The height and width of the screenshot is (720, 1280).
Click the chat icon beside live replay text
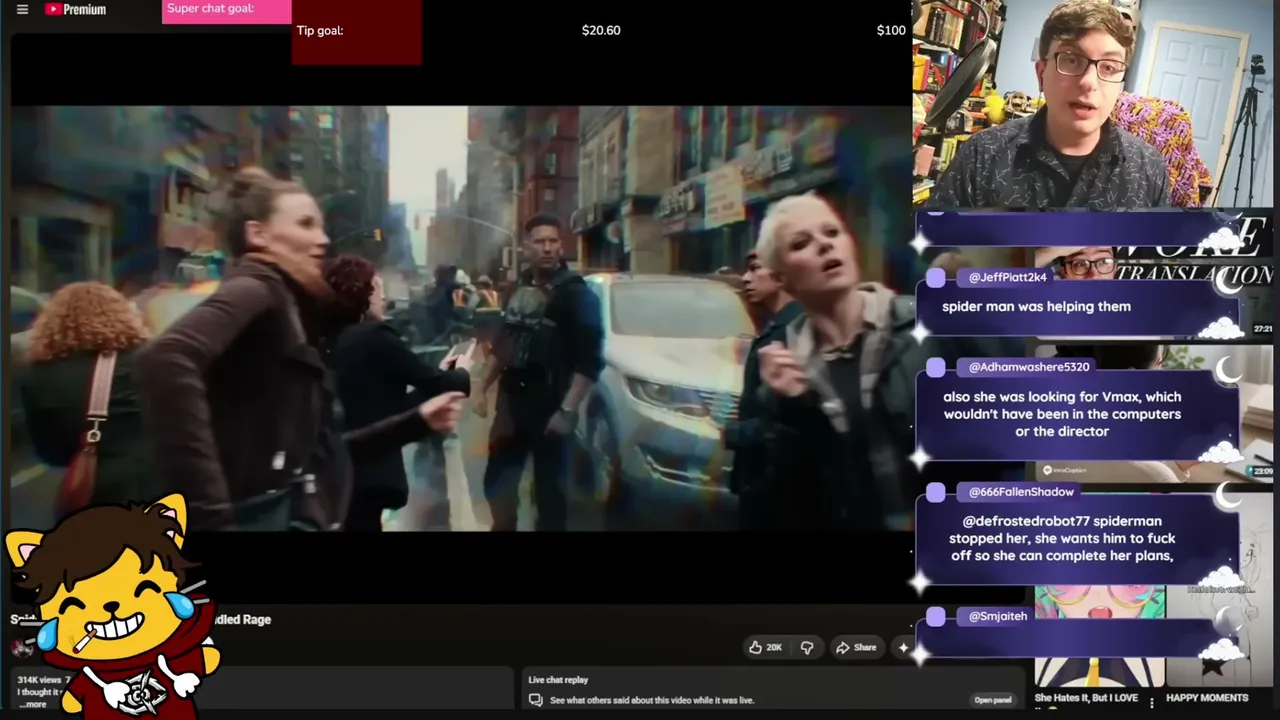535,700
